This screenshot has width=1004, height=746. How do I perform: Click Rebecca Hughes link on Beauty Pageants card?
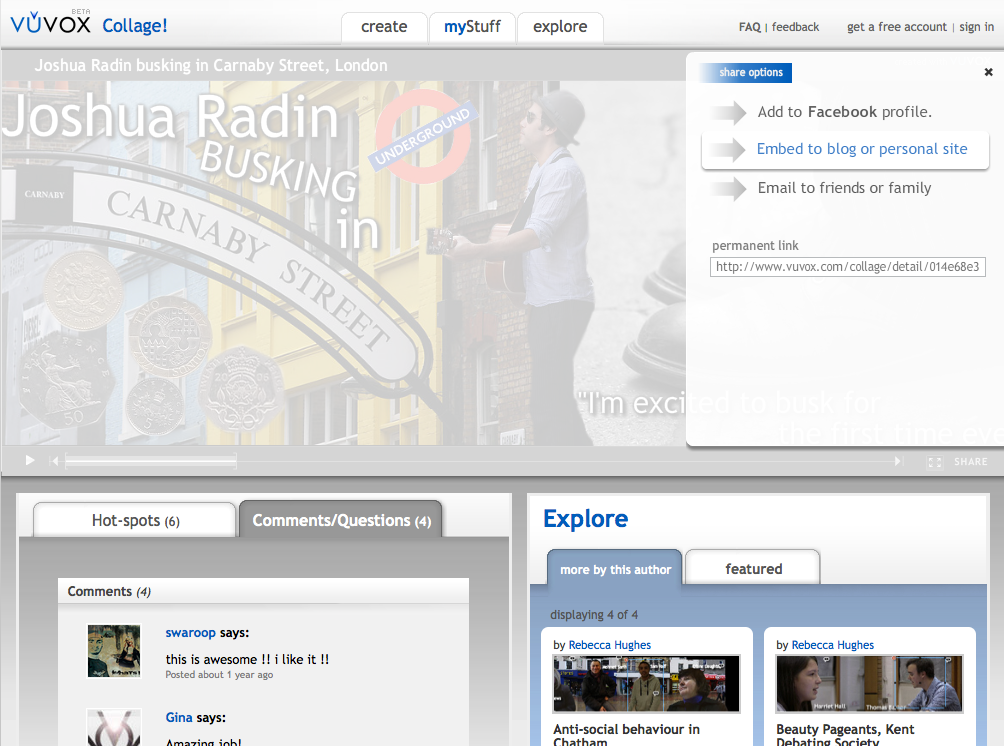pyautogui.click(x=832, y=645)
